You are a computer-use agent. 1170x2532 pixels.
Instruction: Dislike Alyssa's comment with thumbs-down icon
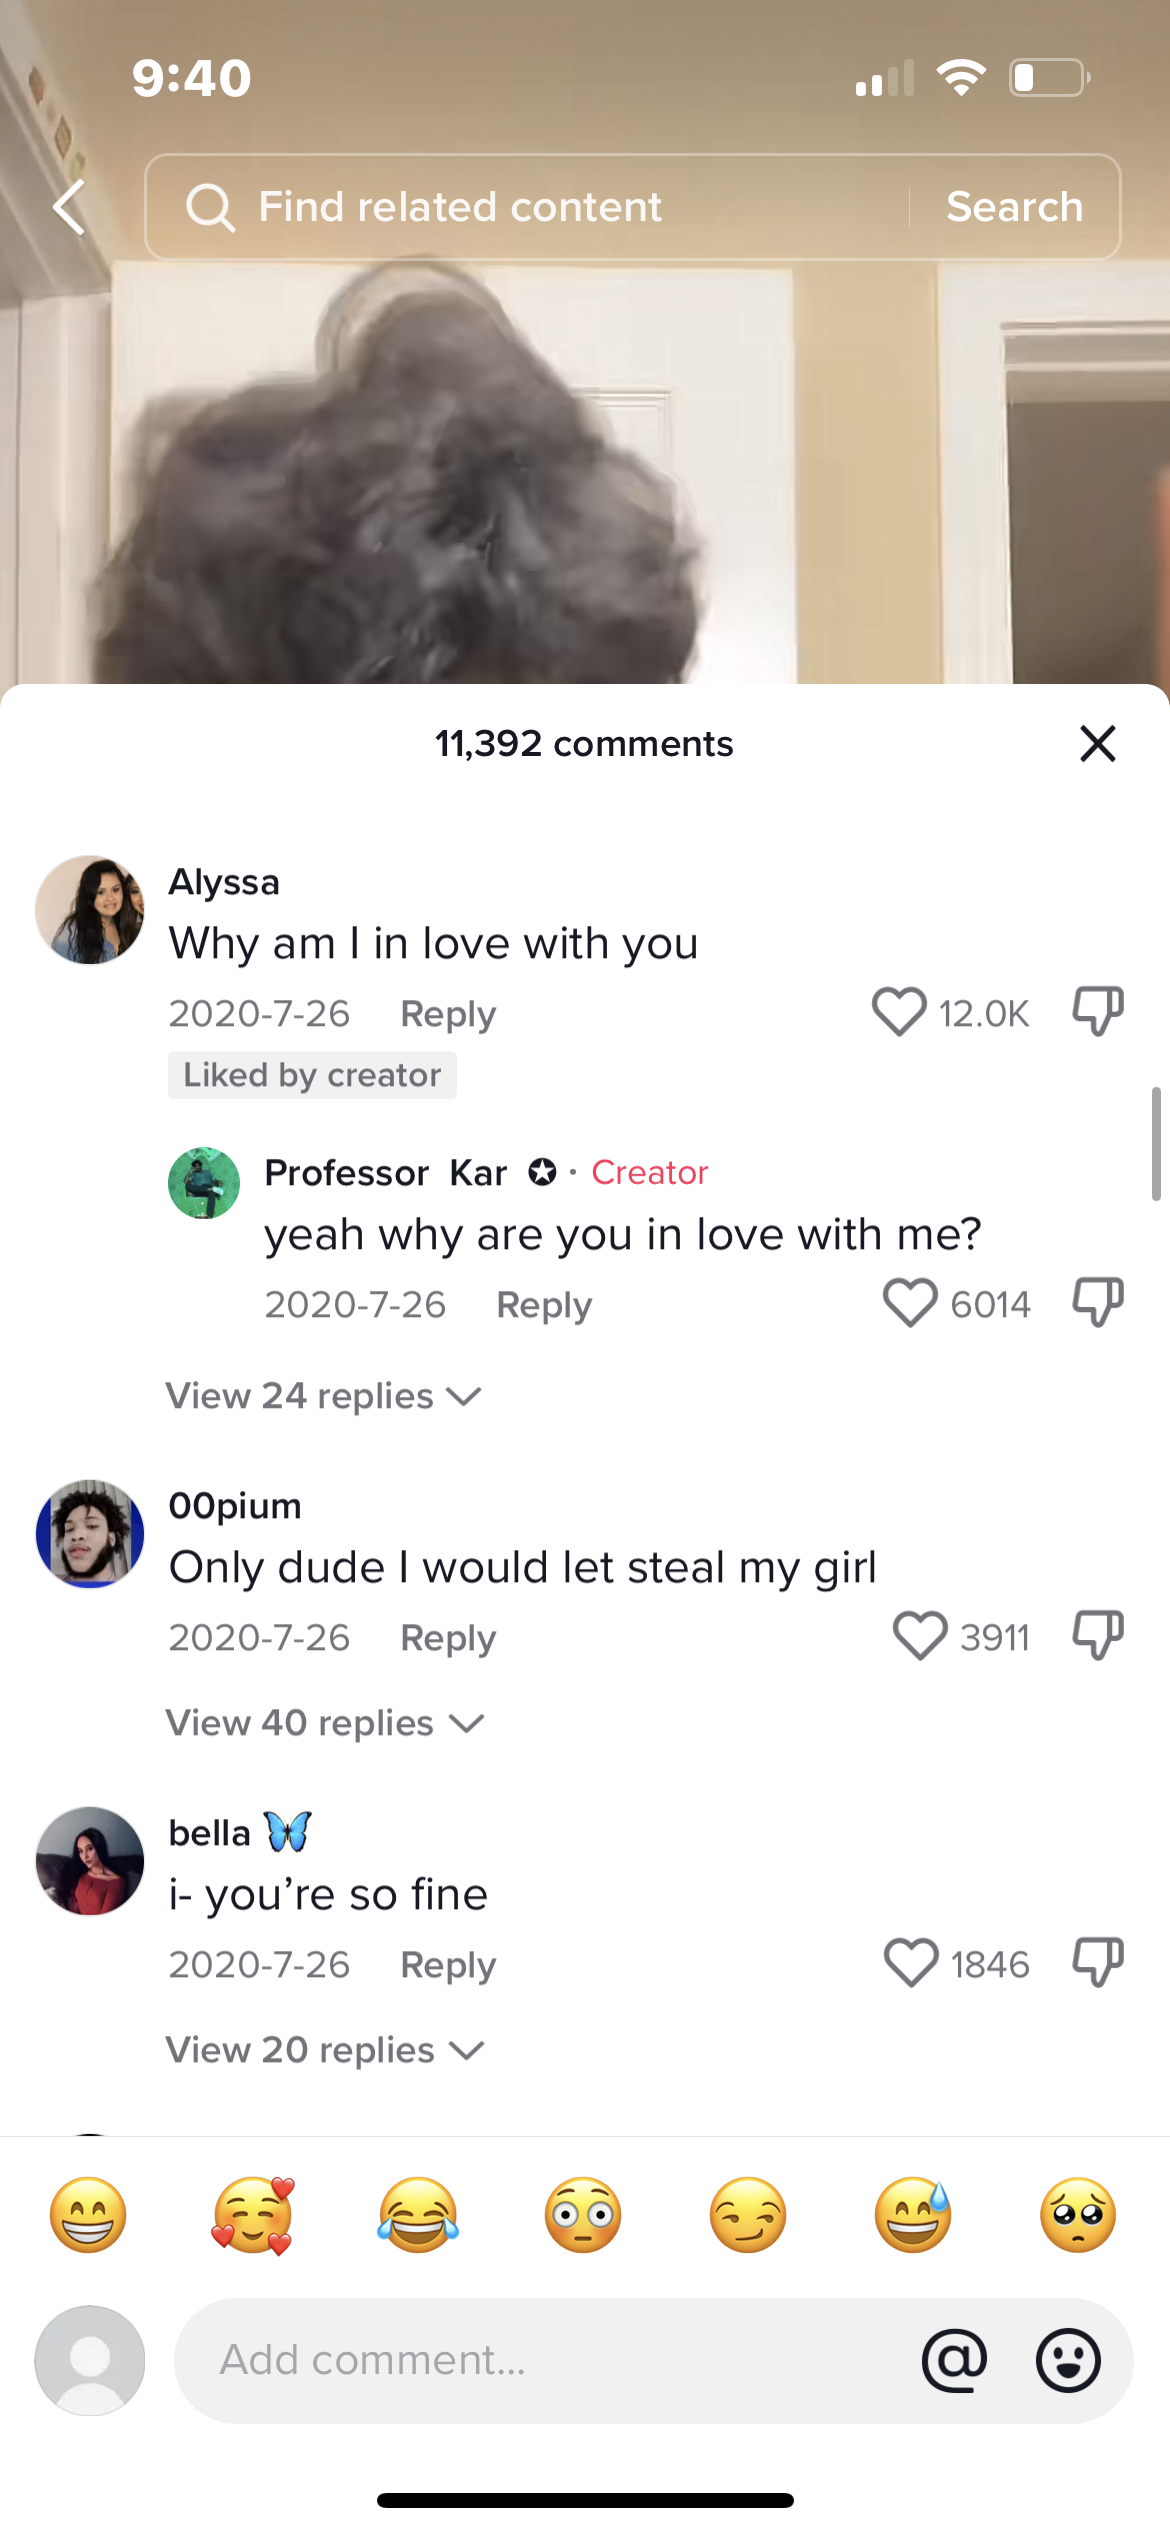tap(1098, 1011)
